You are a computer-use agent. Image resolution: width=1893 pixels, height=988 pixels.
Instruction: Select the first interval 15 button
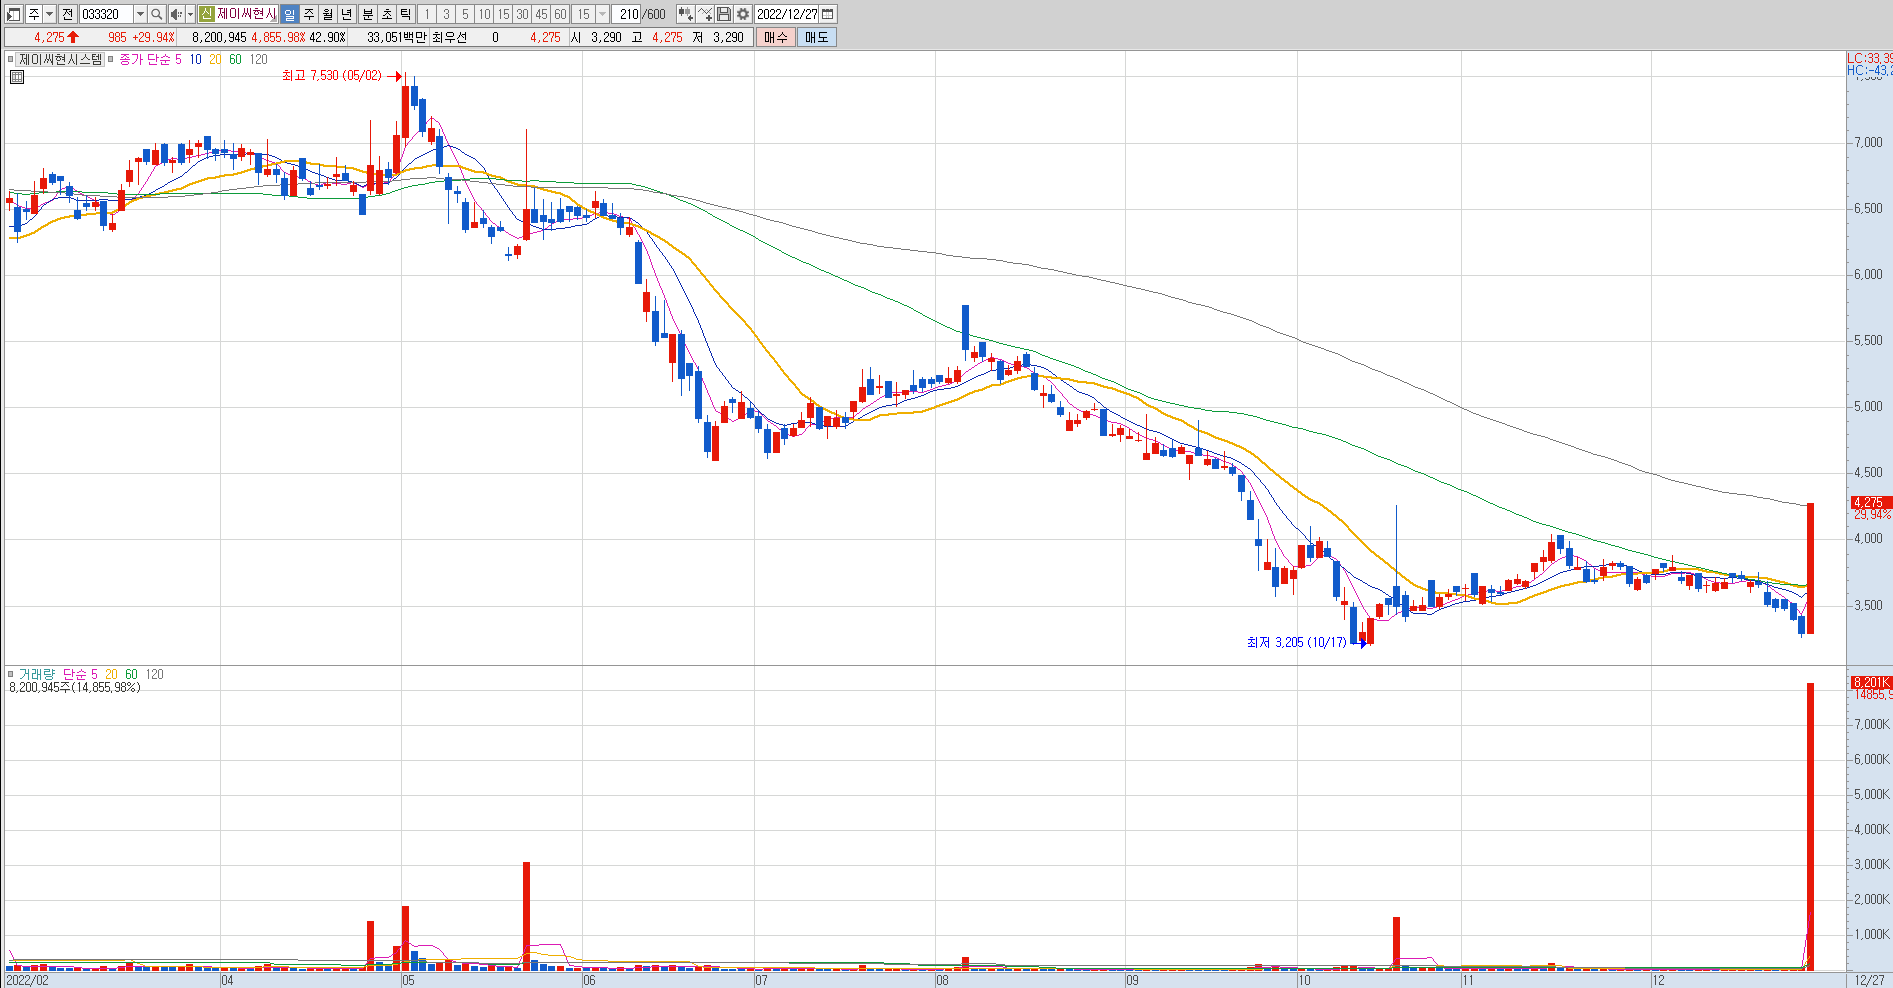coord(503,14)
